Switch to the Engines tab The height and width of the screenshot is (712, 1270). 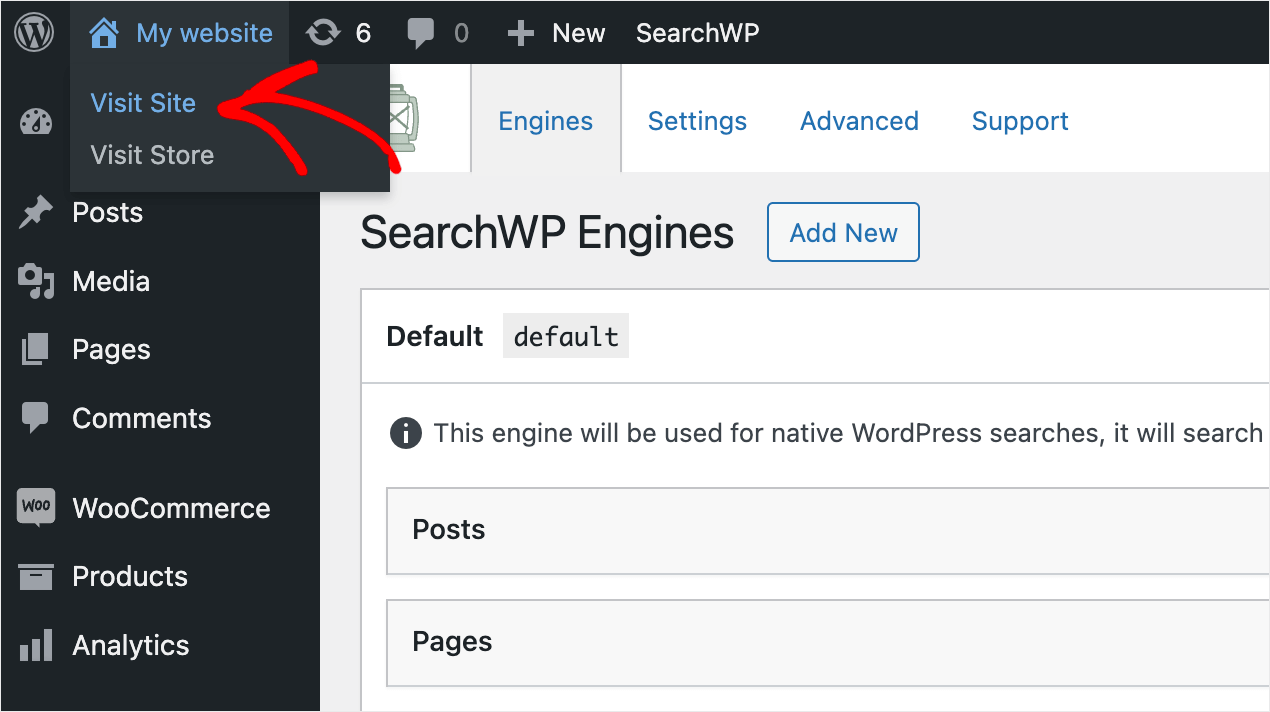click(546, 121)
